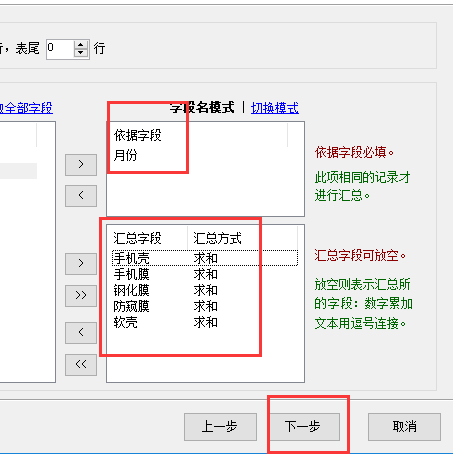
Task: Click the 上一步 button
Action: point(220,427)
